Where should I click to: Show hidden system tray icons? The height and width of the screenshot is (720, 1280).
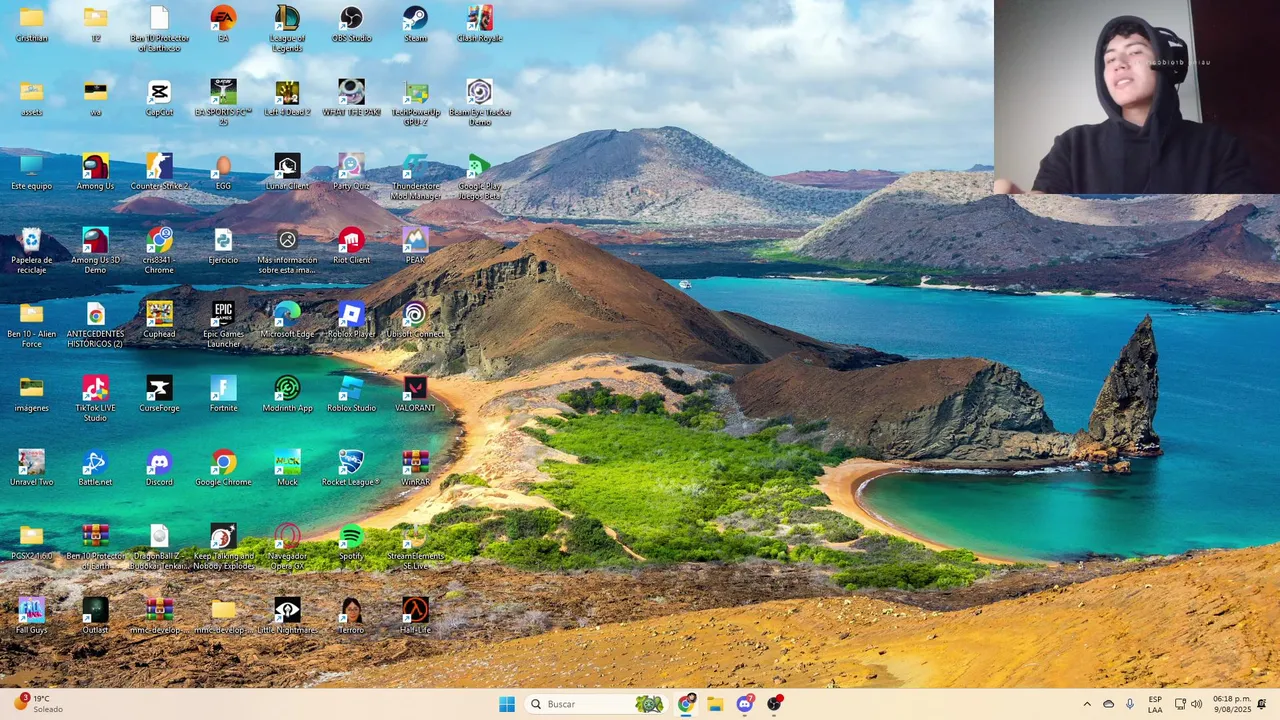[1087, 704]
